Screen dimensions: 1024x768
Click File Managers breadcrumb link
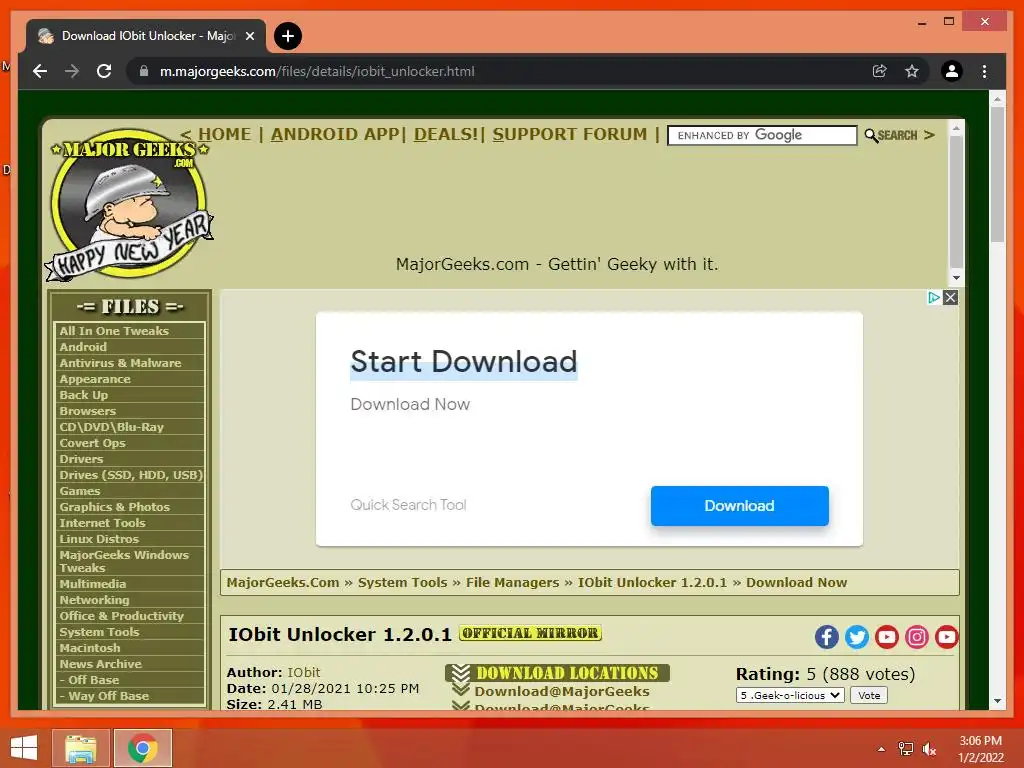pos(513,583)
